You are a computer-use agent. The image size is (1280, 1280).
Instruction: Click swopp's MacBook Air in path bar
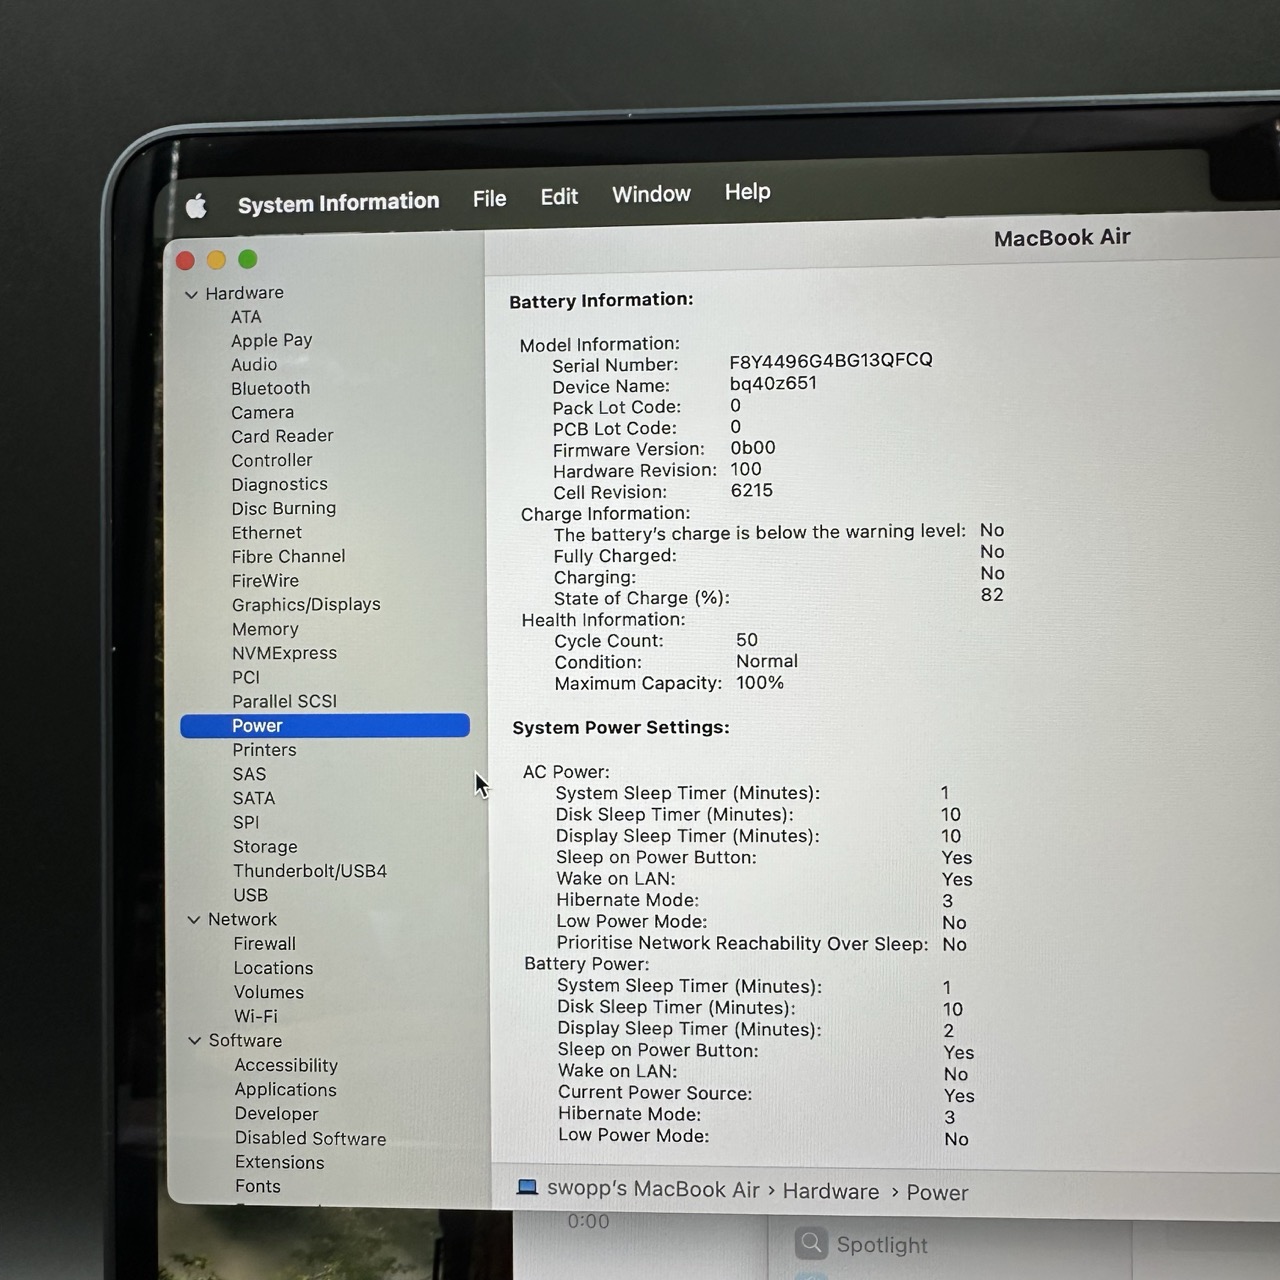click(653, 1189)
